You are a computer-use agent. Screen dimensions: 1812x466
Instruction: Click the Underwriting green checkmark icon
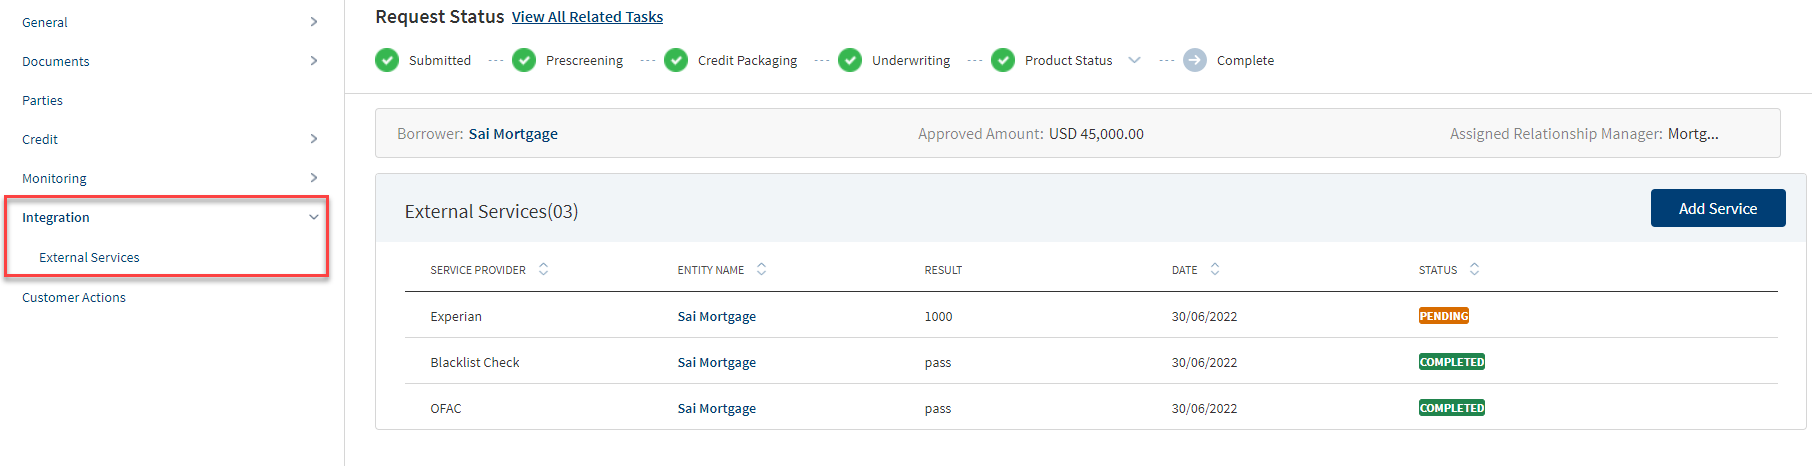pos(850,60)
